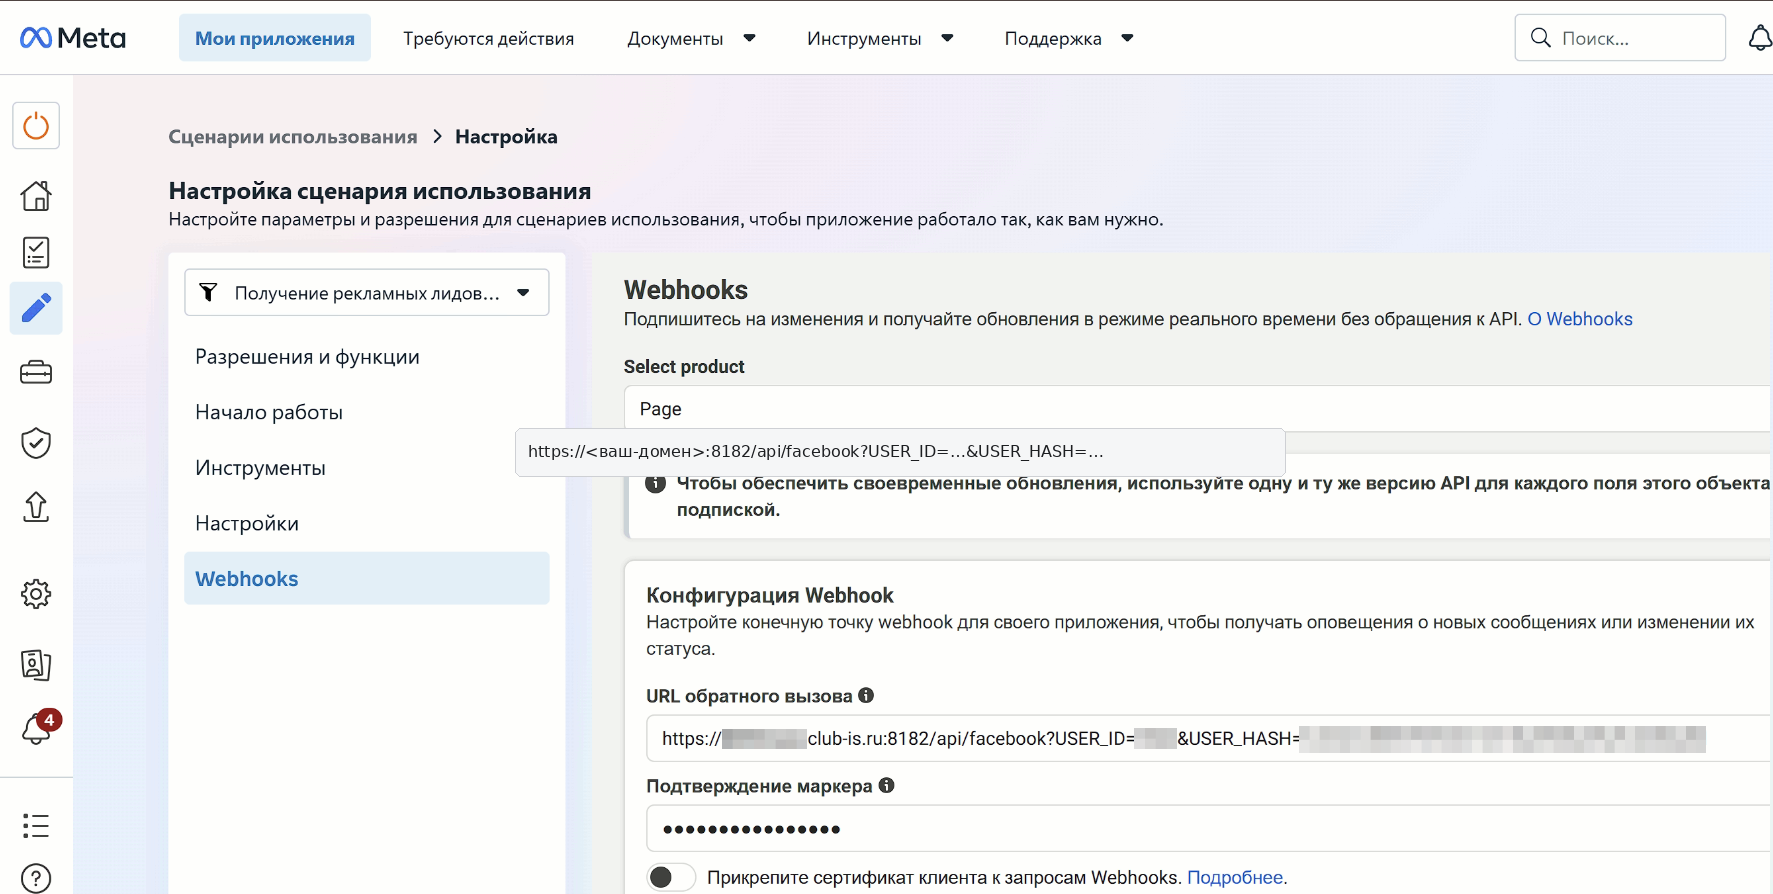
Task: Select Разрешения и функции in side menu
Action: coord(307,357)
